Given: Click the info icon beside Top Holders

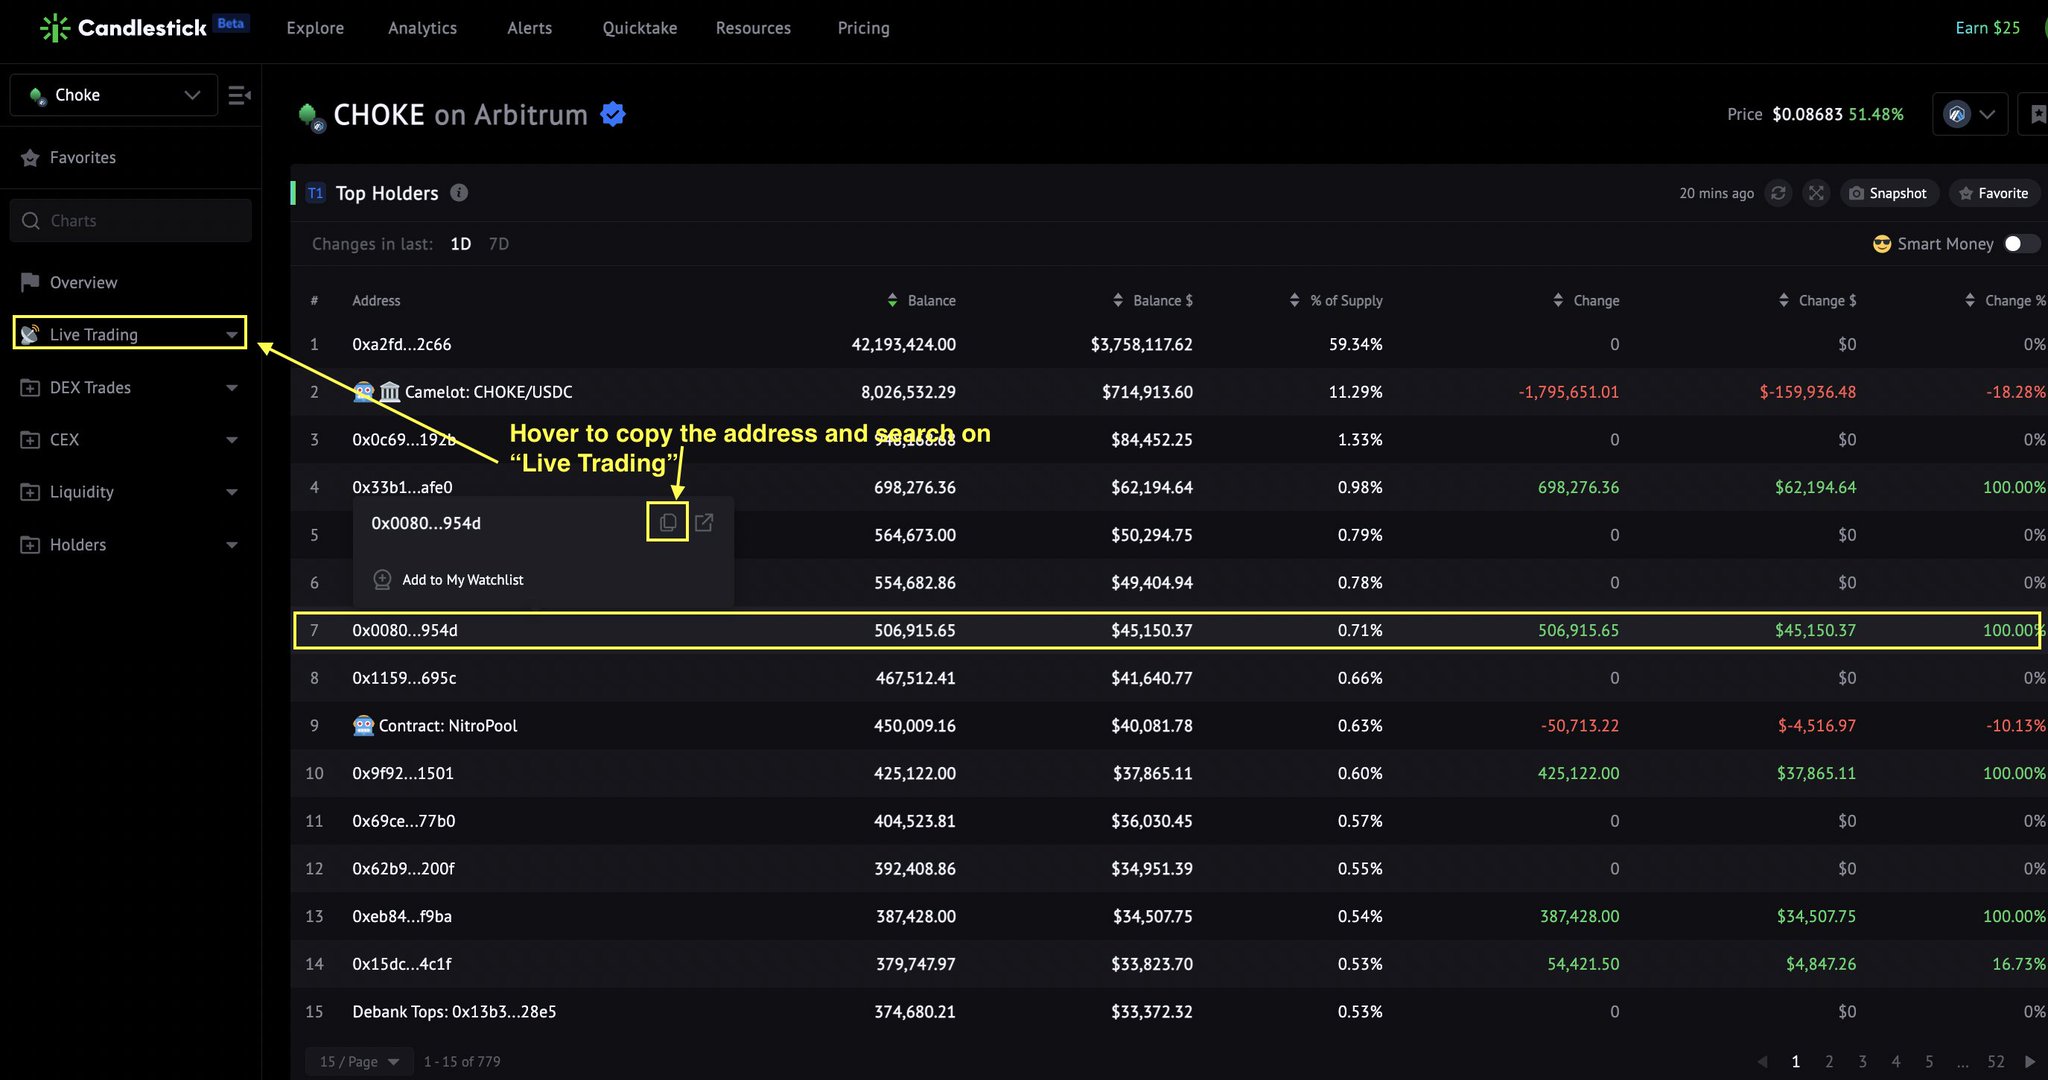Looking at the screenshot, I should 459,192.
